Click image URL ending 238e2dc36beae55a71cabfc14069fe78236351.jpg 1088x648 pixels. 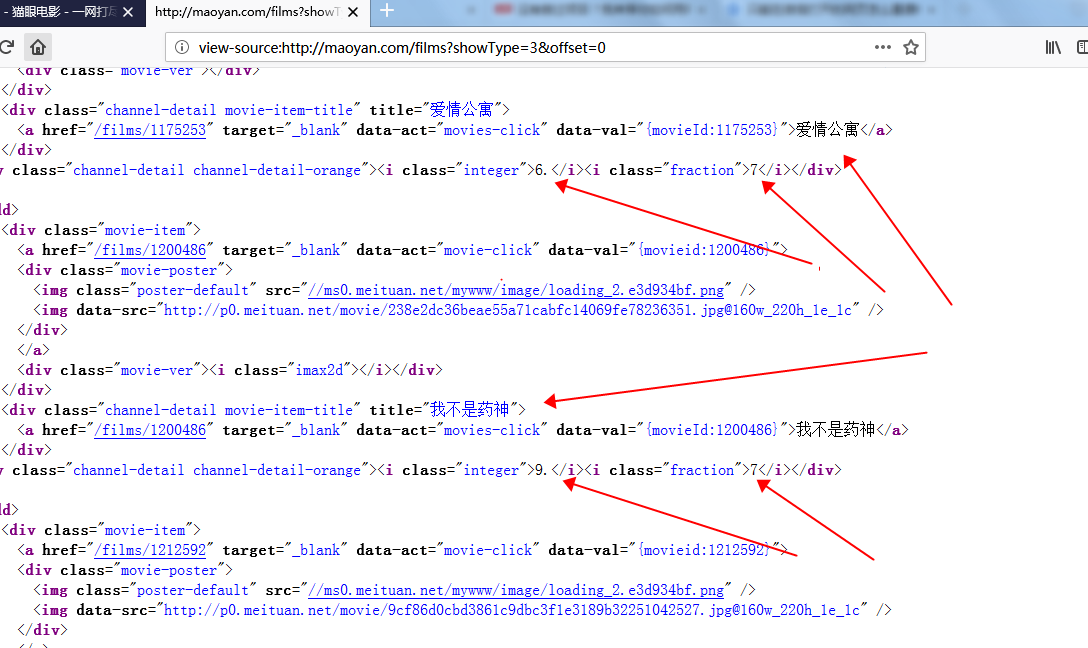508,310
